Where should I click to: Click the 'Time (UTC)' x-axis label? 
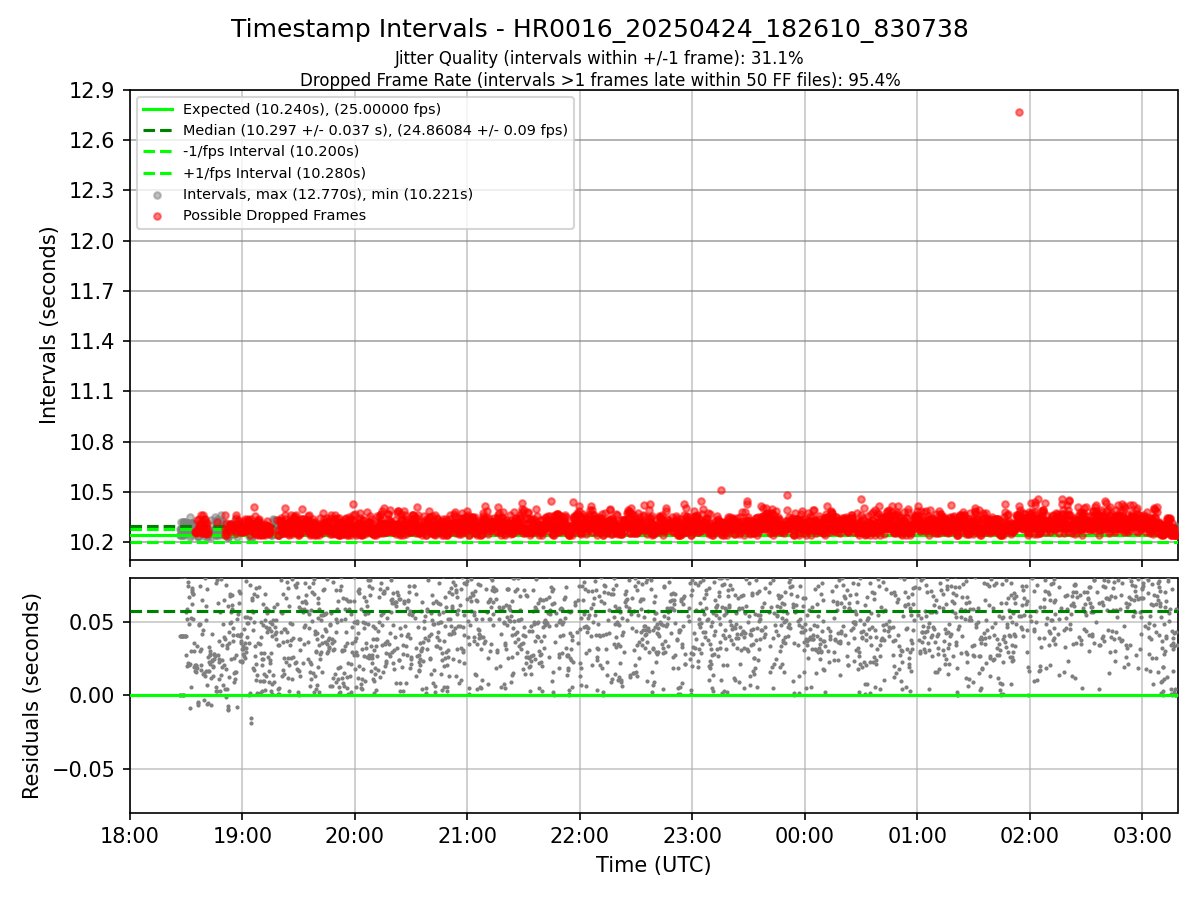point(654,865)
